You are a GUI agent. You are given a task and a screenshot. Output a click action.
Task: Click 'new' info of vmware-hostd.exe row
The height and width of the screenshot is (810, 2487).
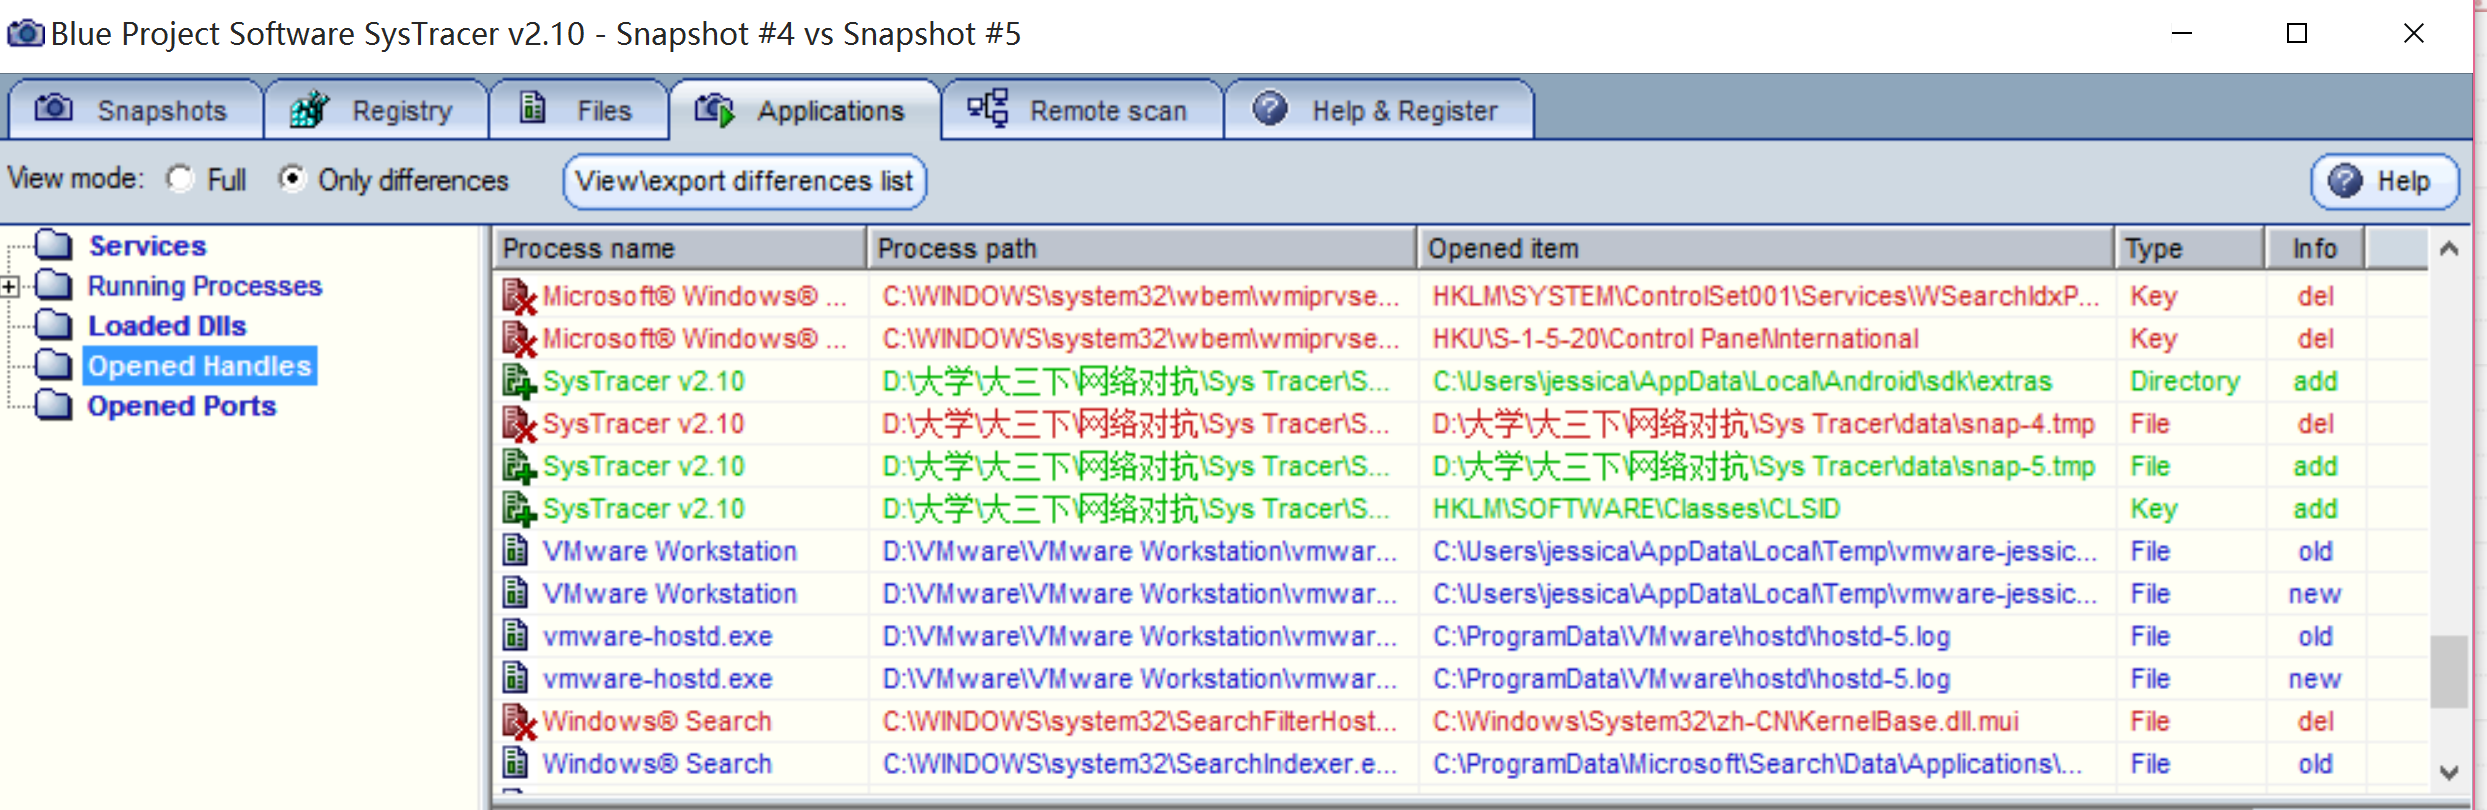tap(2315, 678)
